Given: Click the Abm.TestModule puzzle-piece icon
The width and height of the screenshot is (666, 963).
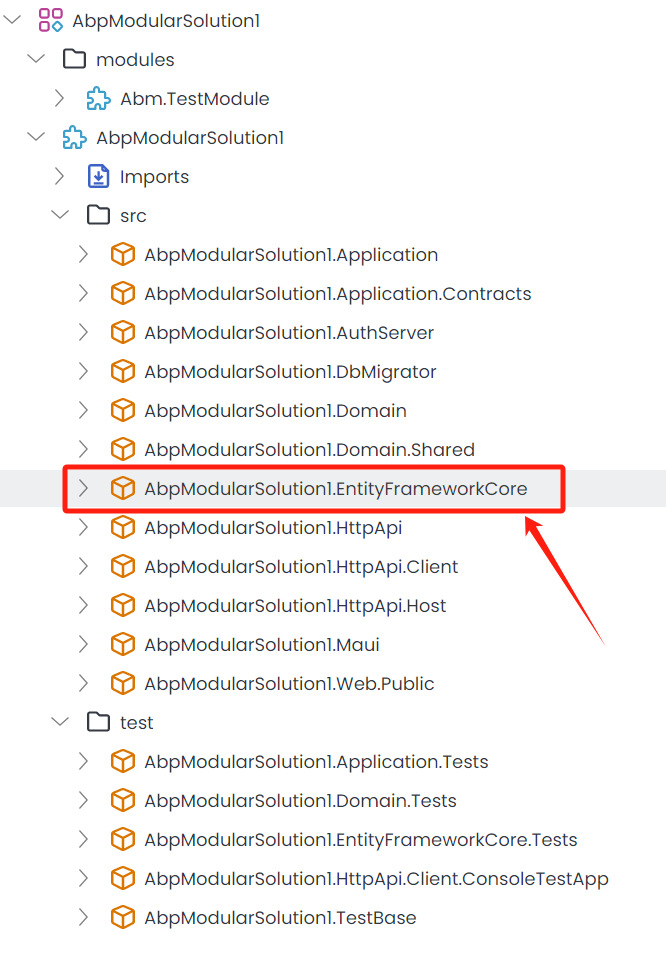Looking at the screenshot, I should coord(98,98).
